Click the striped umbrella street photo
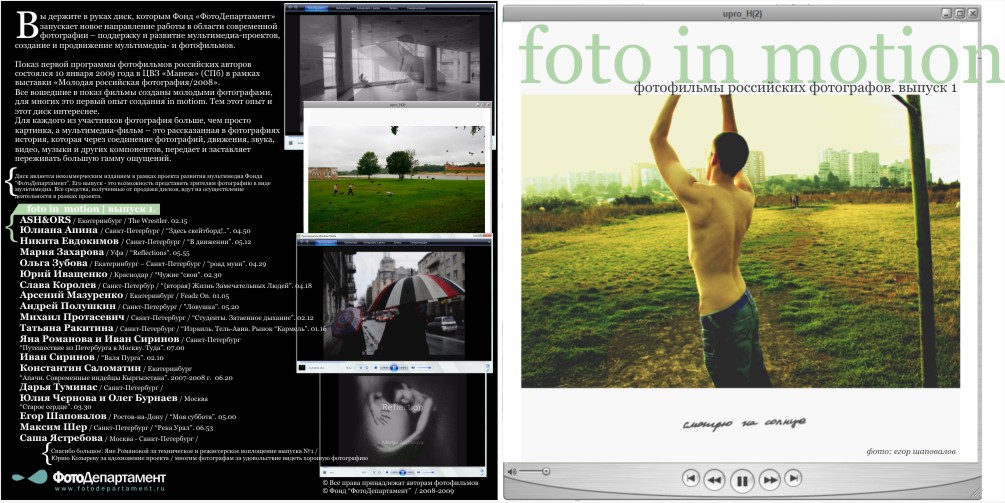 [x=394, y=304]
